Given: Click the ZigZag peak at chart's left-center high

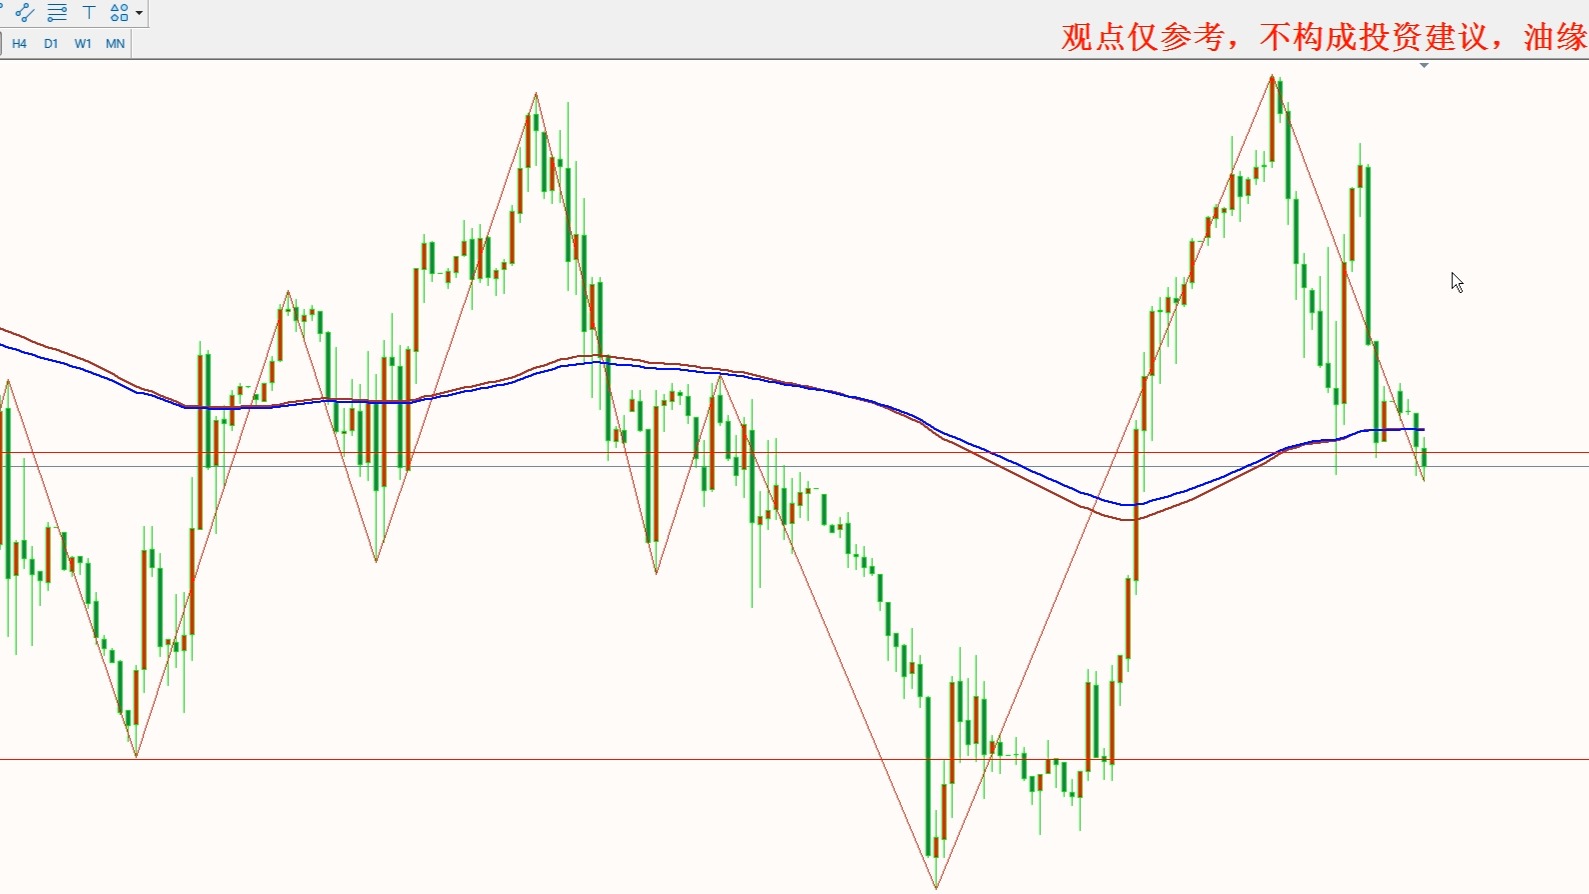Looking at the screenshot, I should coord(536,94).
